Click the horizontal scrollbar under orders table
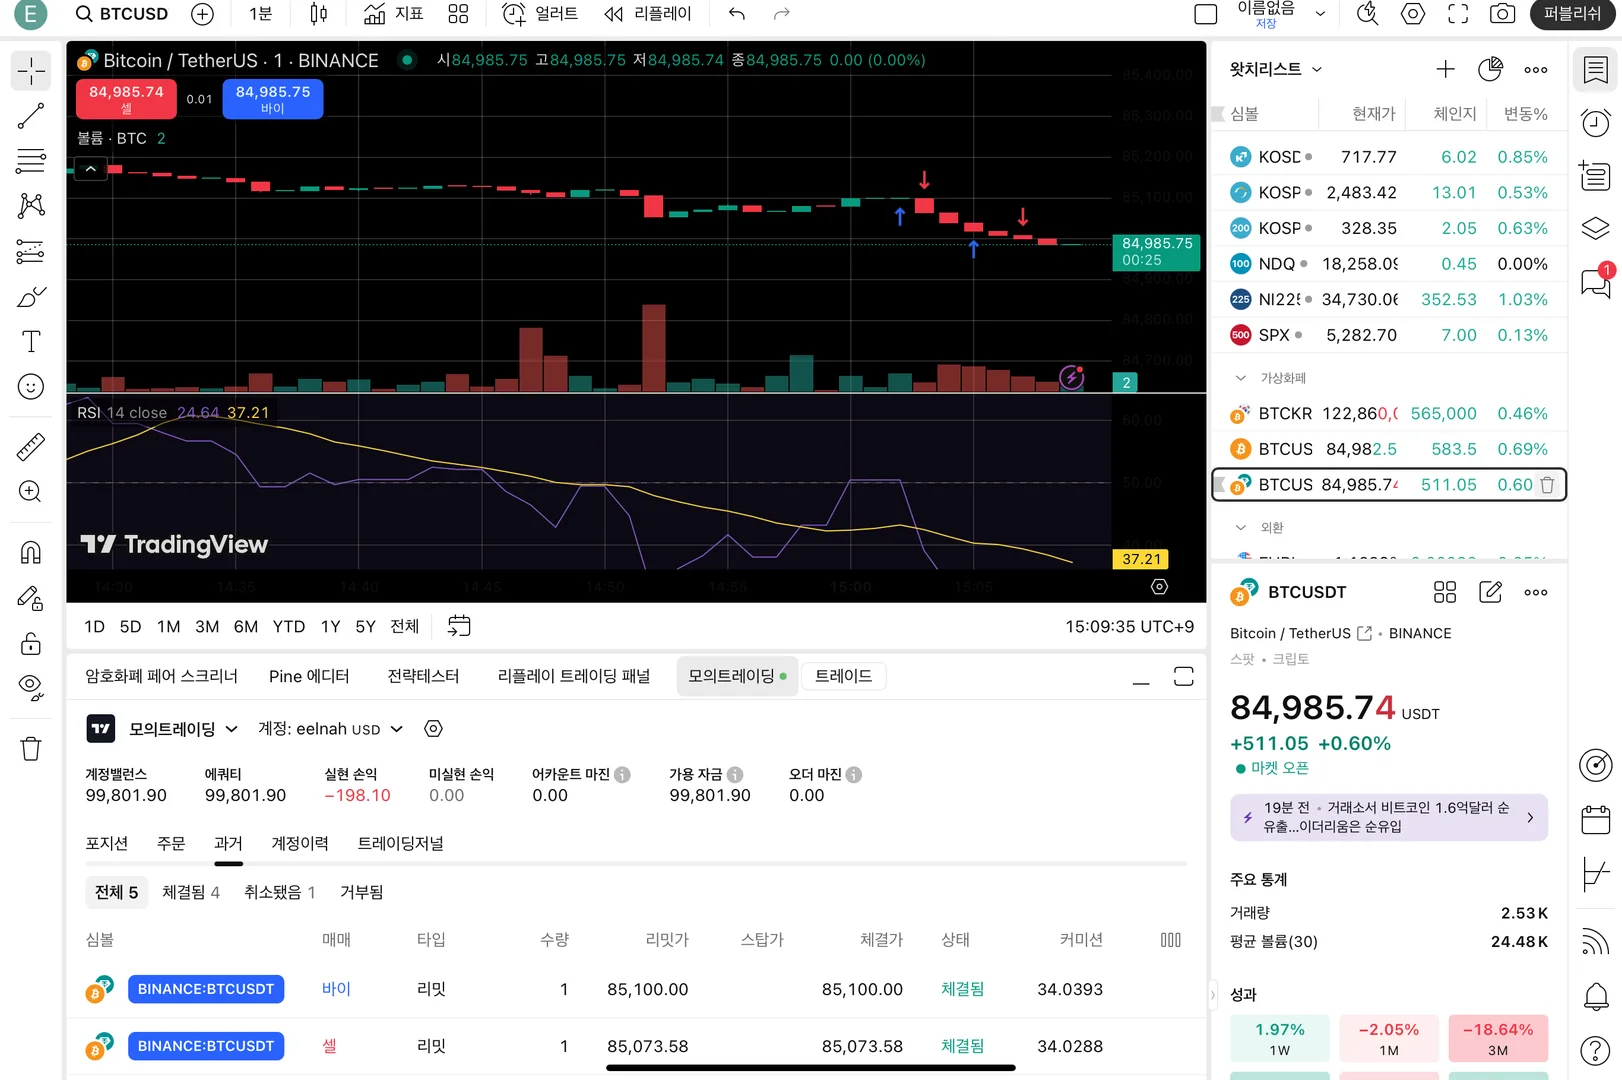 811,1068
